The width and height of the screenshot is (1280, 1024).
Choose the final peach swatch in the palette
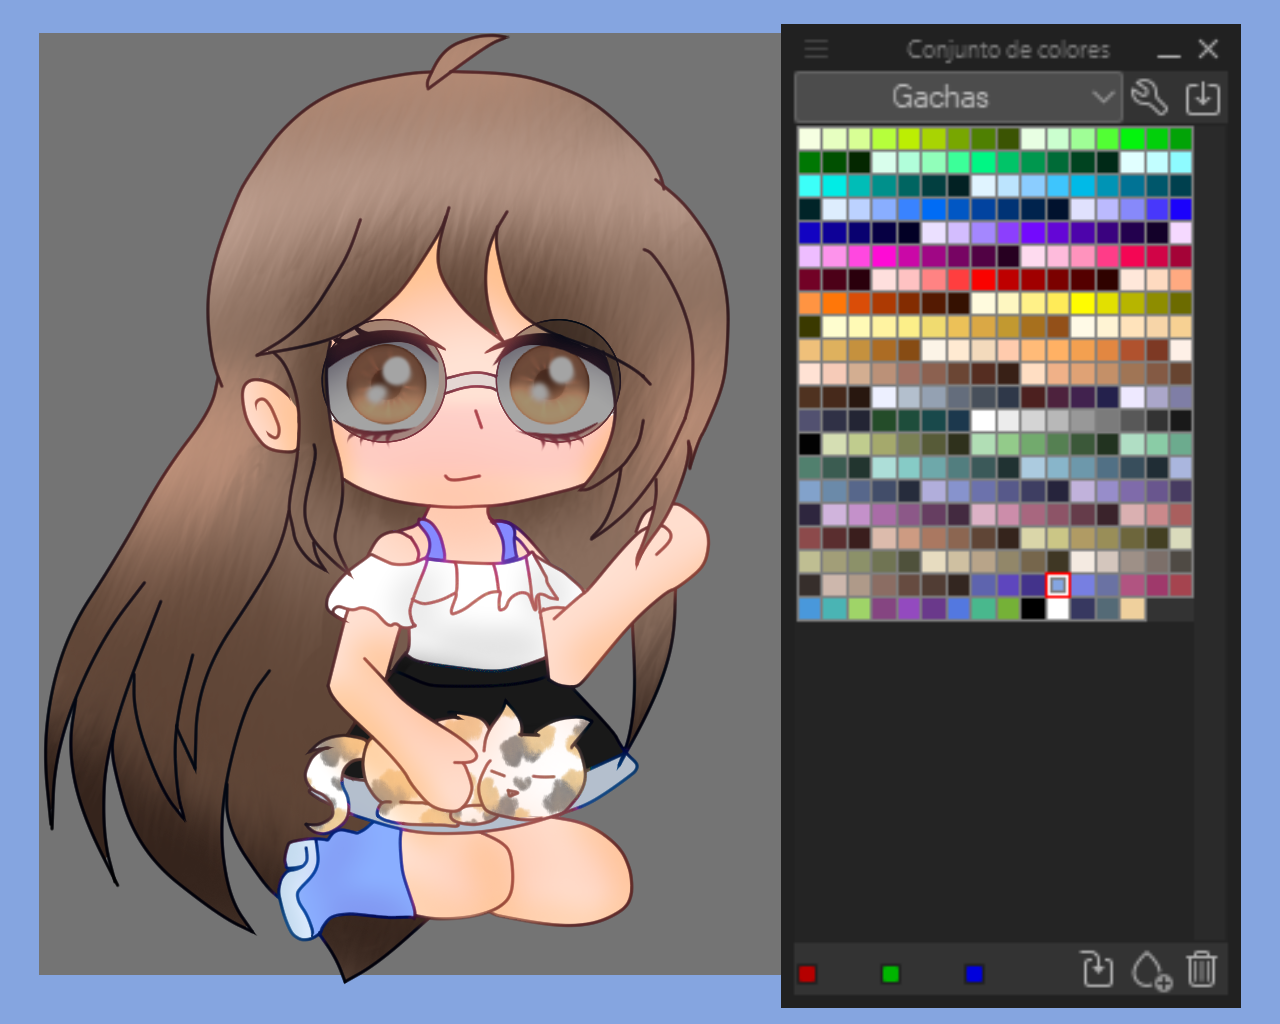[x=1132, y=609]
